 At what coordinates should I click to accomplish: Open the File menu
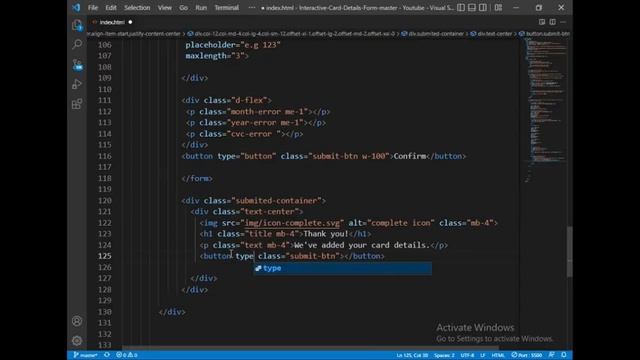coord(93,8)
